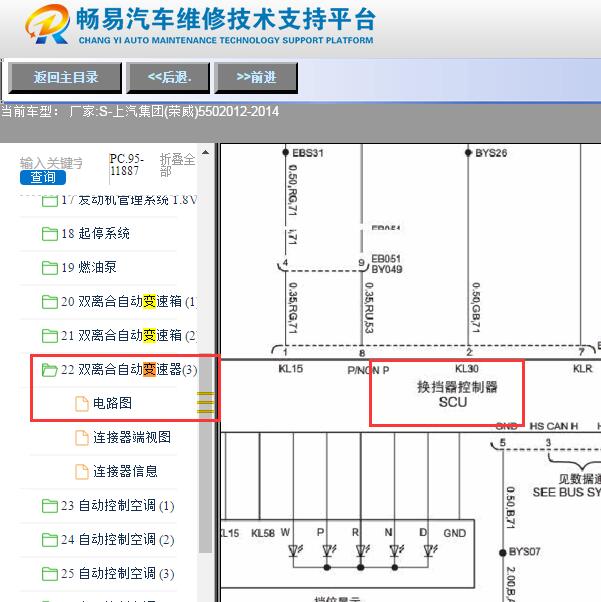Click the BYS07 ground splice label

pos(524,552)
